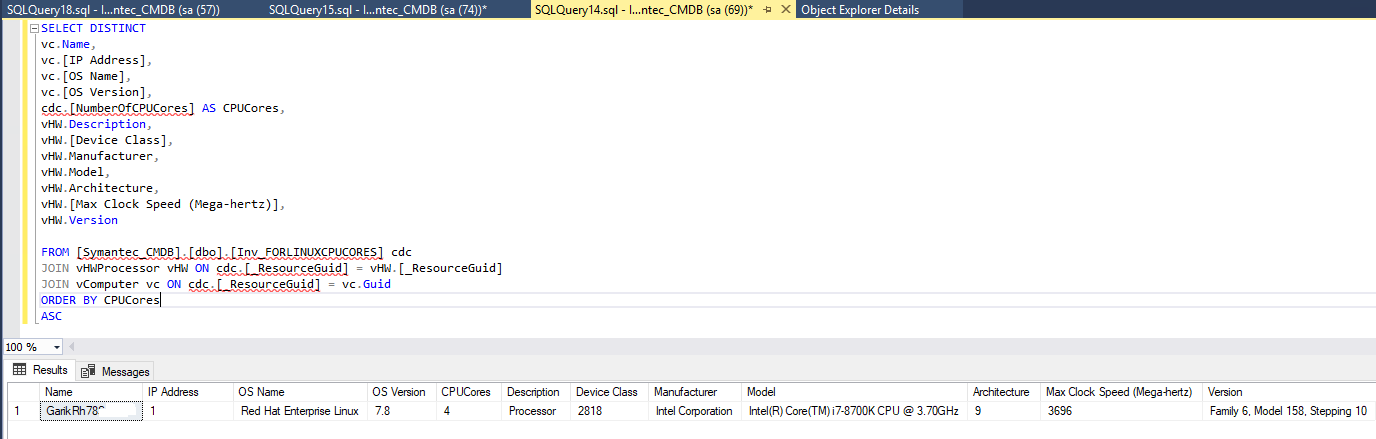Click the Model column header
1376x439 pixels.
pyautogui.click(x=855, y=392)
